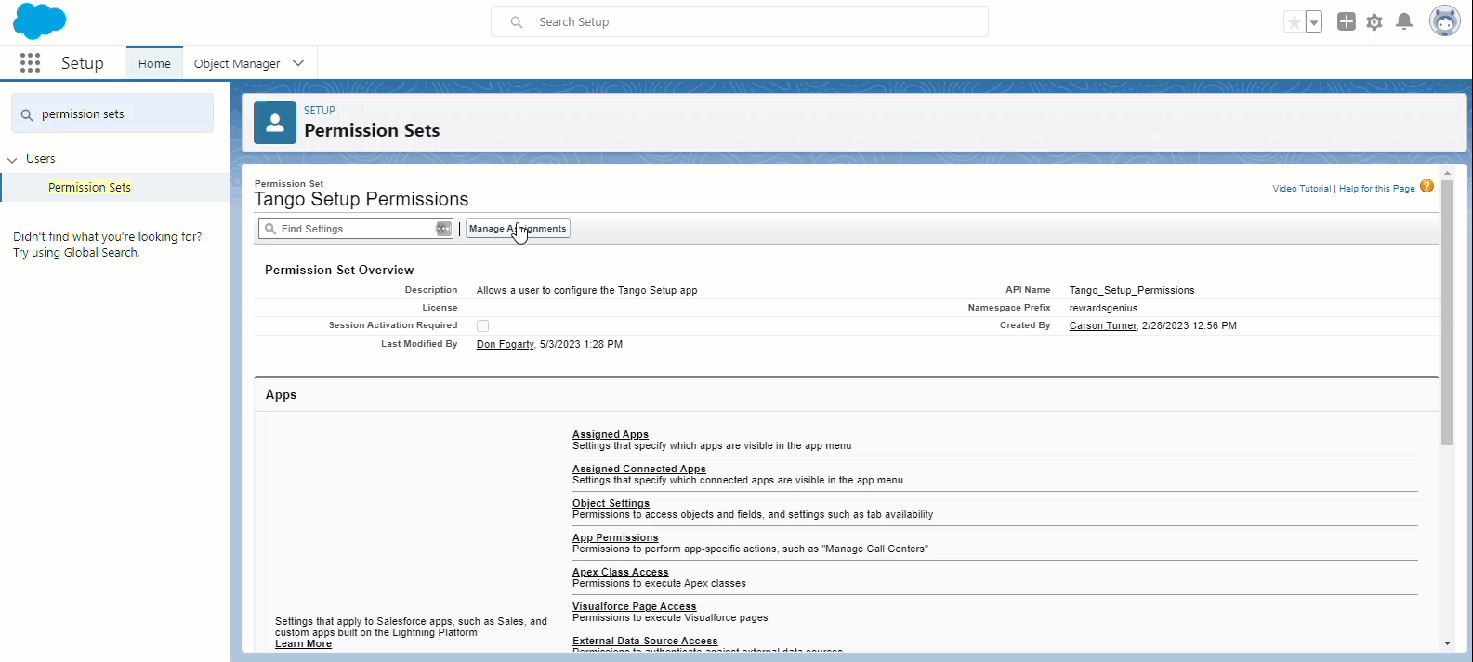Open Setup settings gear icon

tap(1374, 21)
